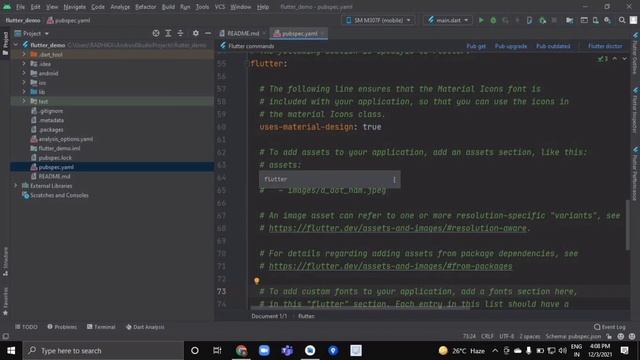Image resolution: width=640 pixels, height=360 pixels.
Task: Open Flutter Outline side panel
Action: click(635, 53)
